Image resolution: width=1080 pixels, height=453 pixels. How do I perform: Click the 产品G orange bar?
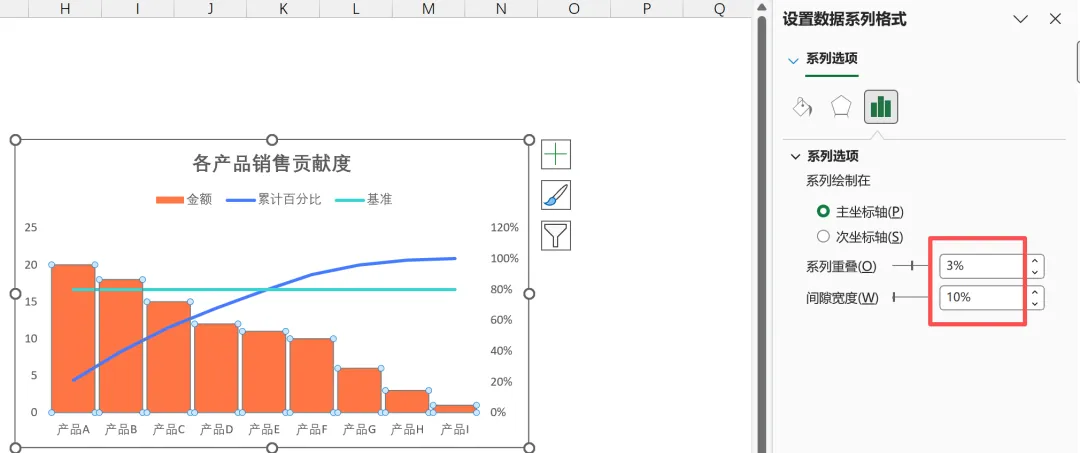click(x=359, y=390)
